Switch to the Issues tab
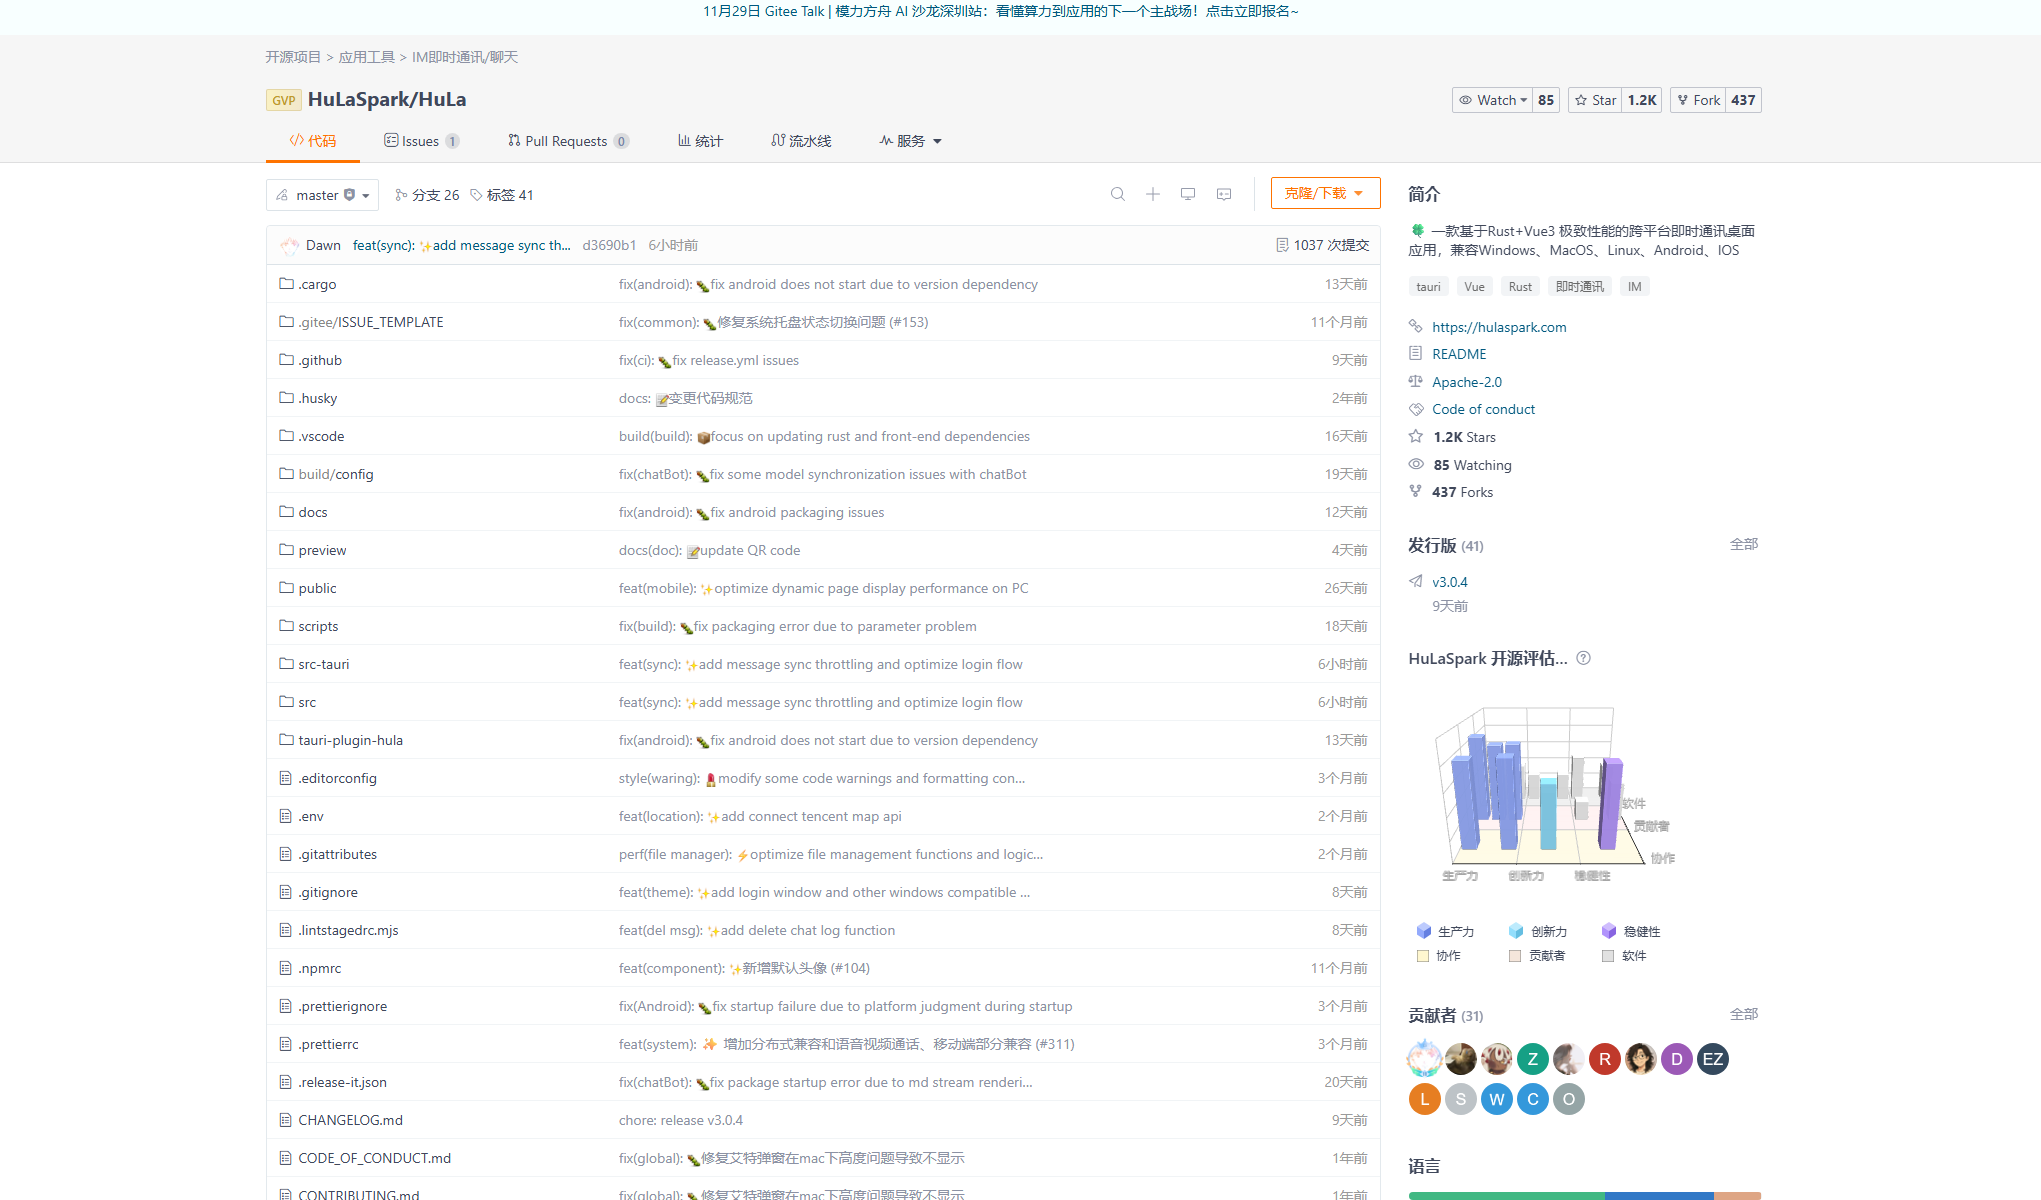Screen dimensions: 2041x1200 click(420, 141)
